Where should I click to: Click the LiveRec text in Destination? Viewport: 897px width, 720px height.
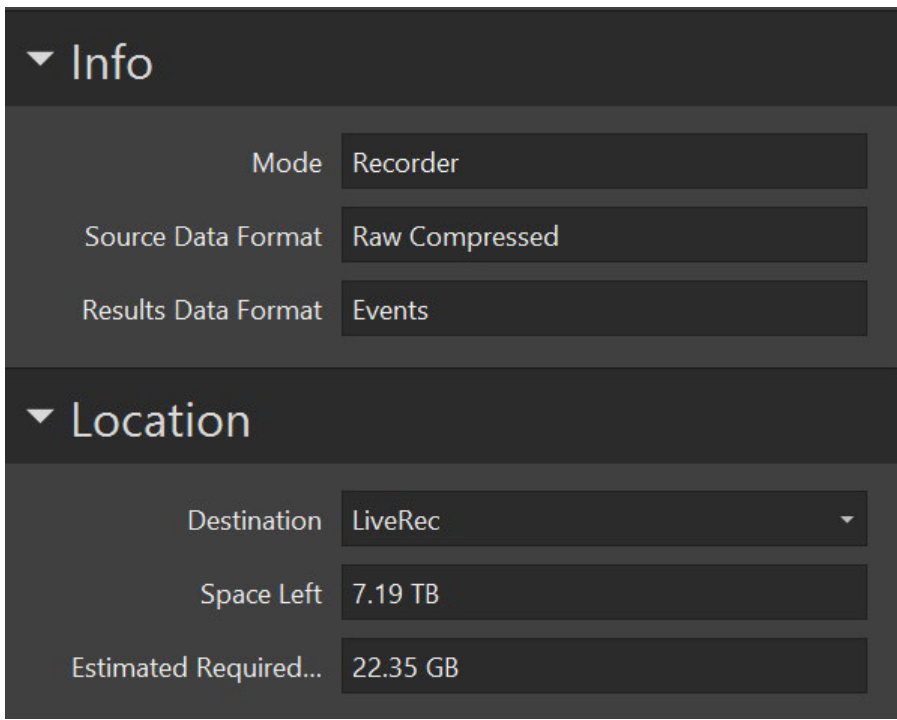coord(396,520)
